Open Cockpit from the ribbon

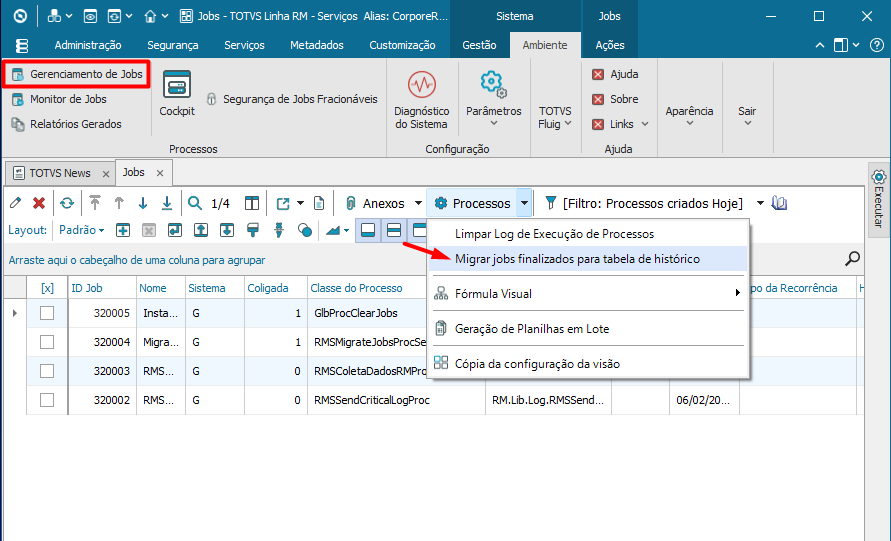tap(177, 93)
